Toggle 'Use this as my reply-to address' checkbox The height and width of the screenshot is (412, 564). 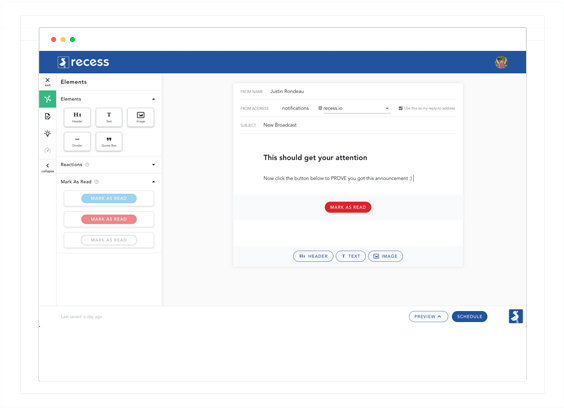(400, 108)
